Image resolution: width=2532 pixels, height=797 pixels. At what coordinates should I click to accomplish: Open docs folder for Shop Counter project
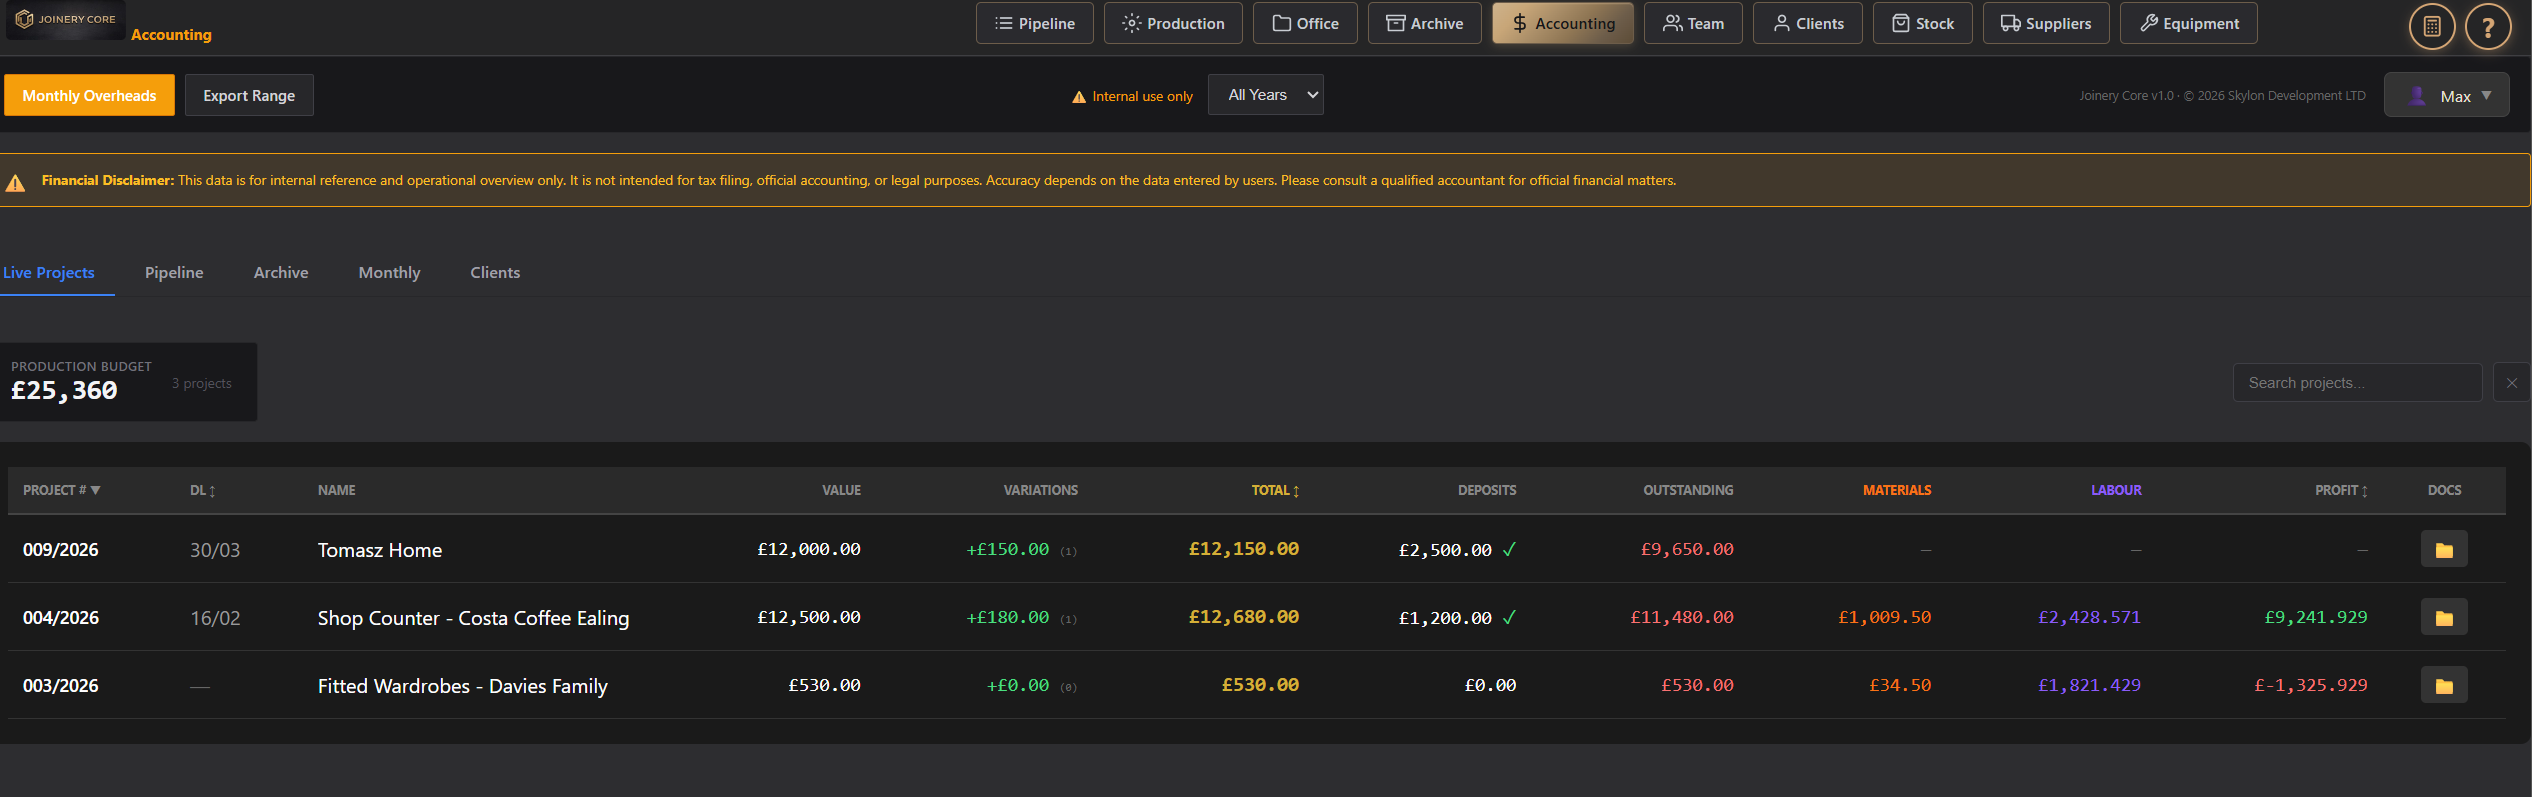2443,617
